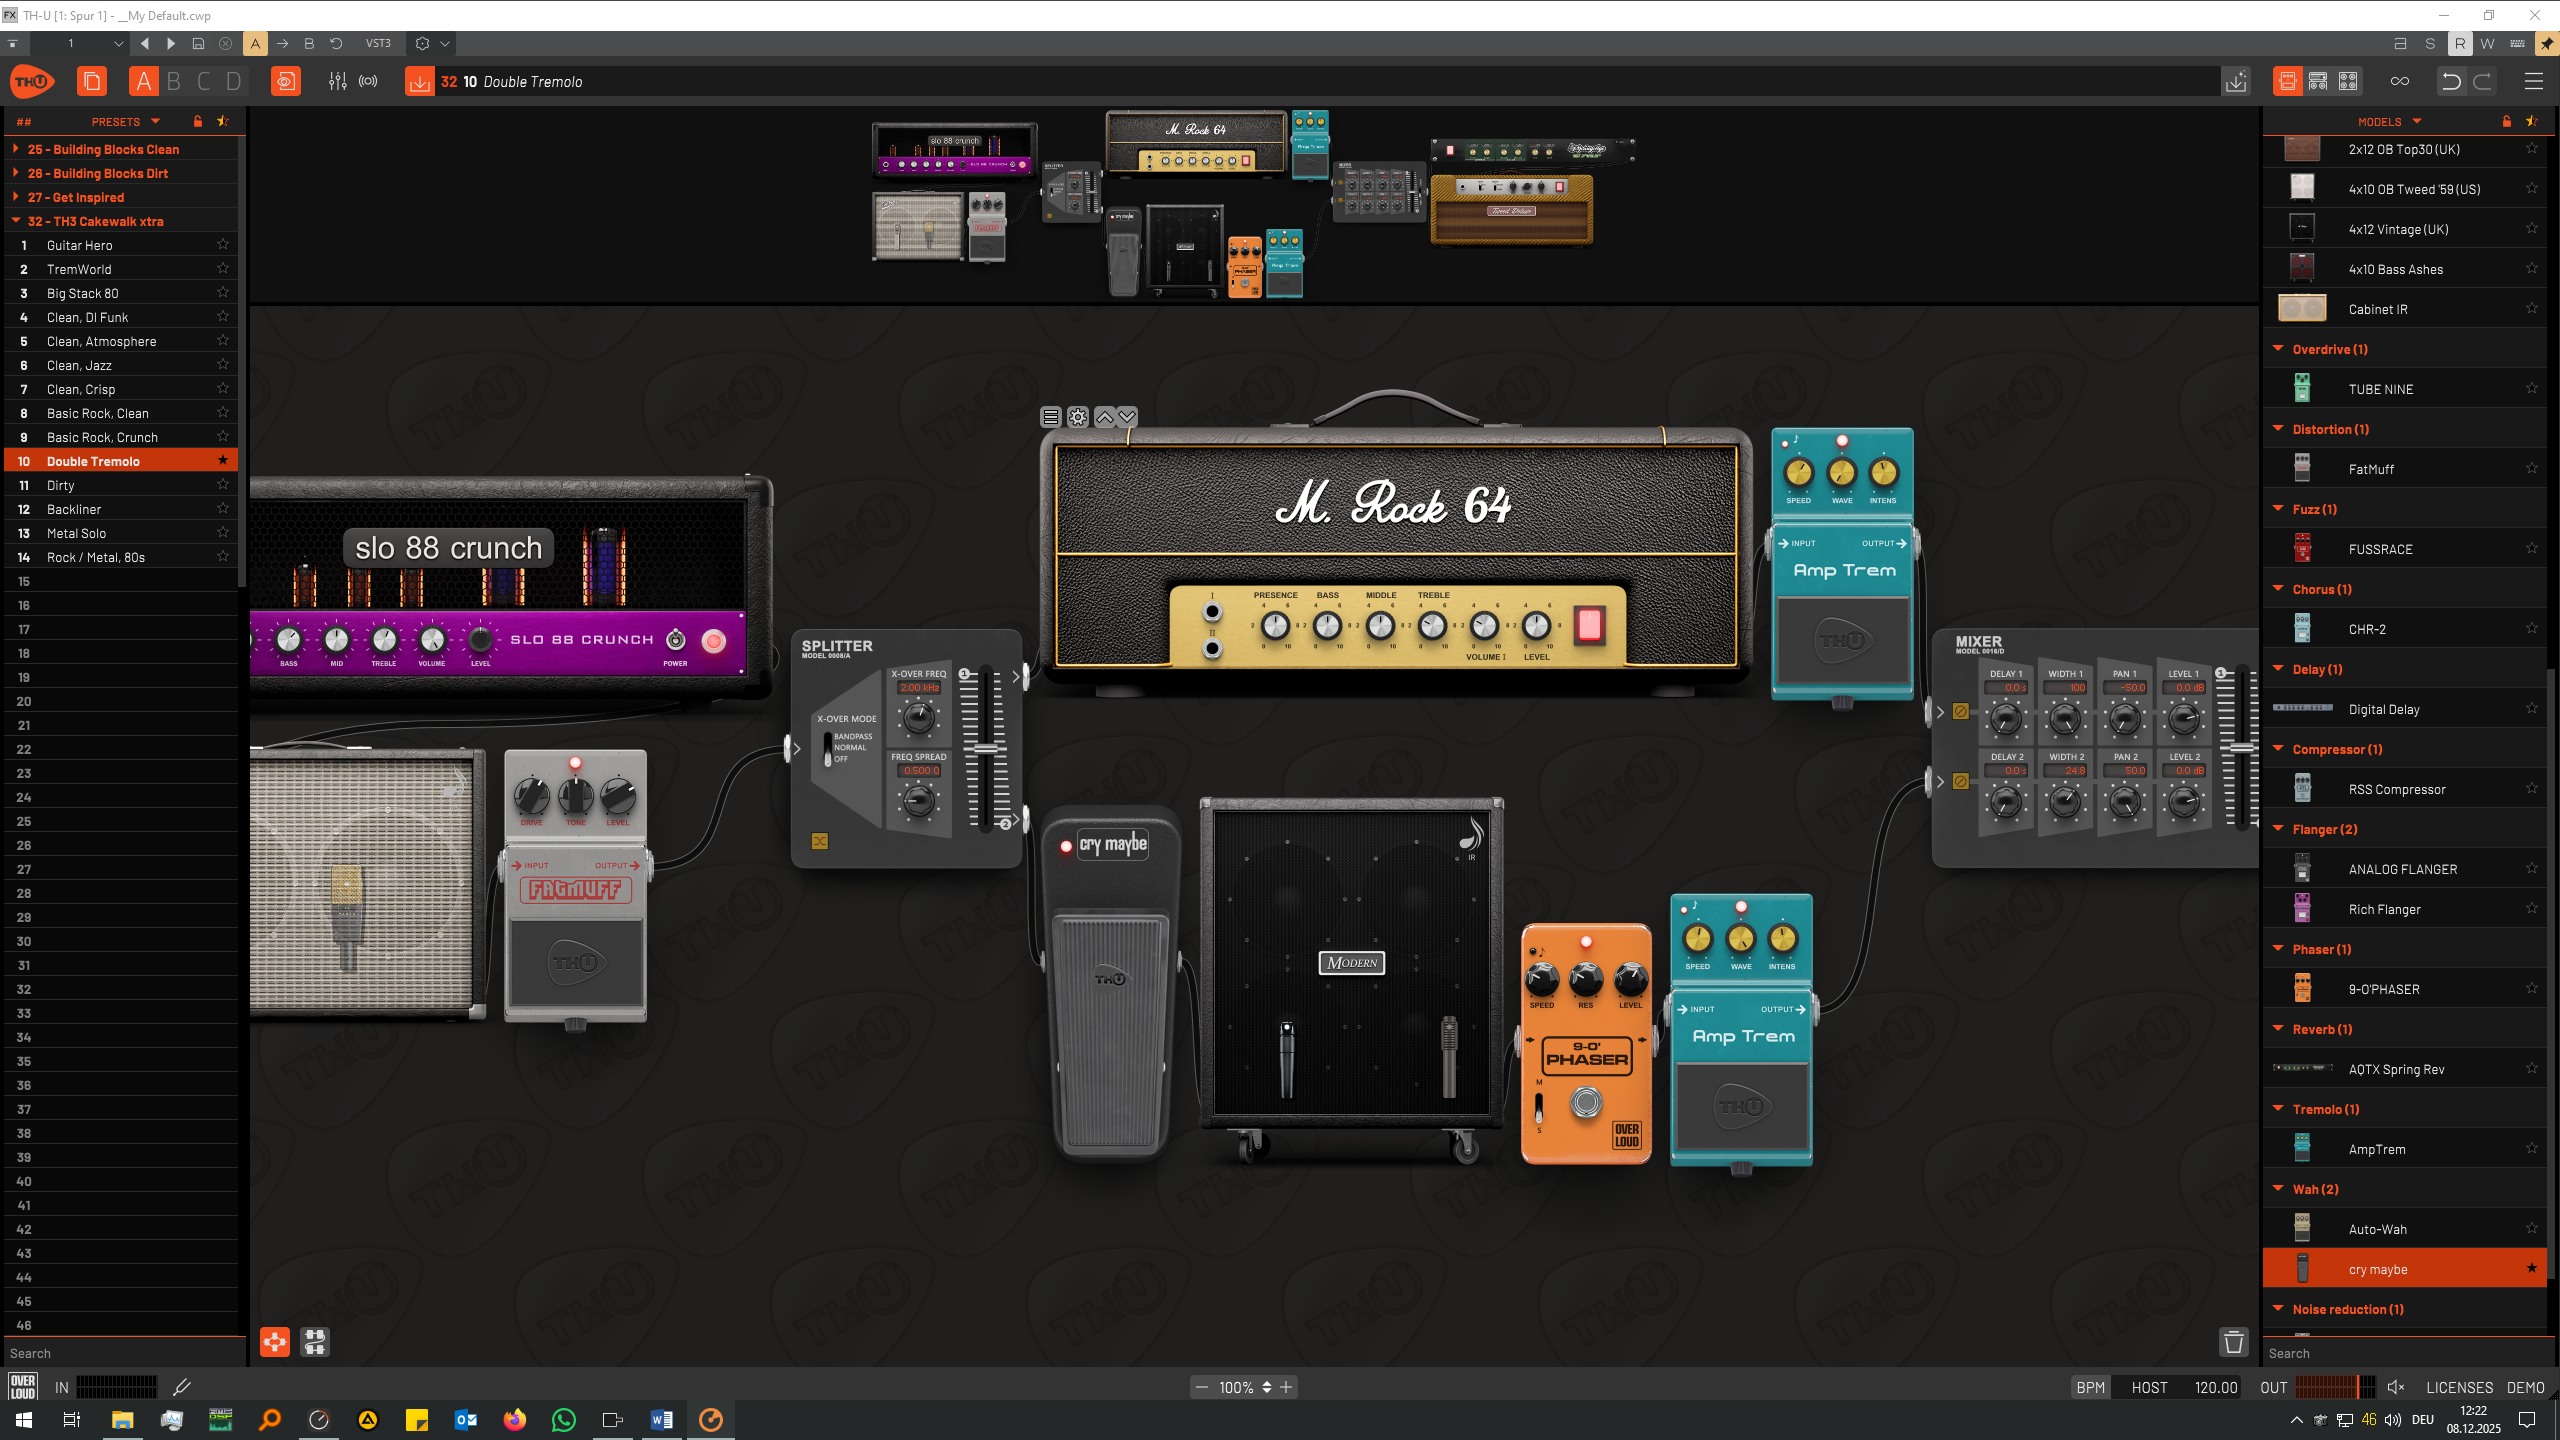Expand the 27 - Get Inspired bank
Viewport: 2560px width, 1440px height.
click(x=15, y=197)
